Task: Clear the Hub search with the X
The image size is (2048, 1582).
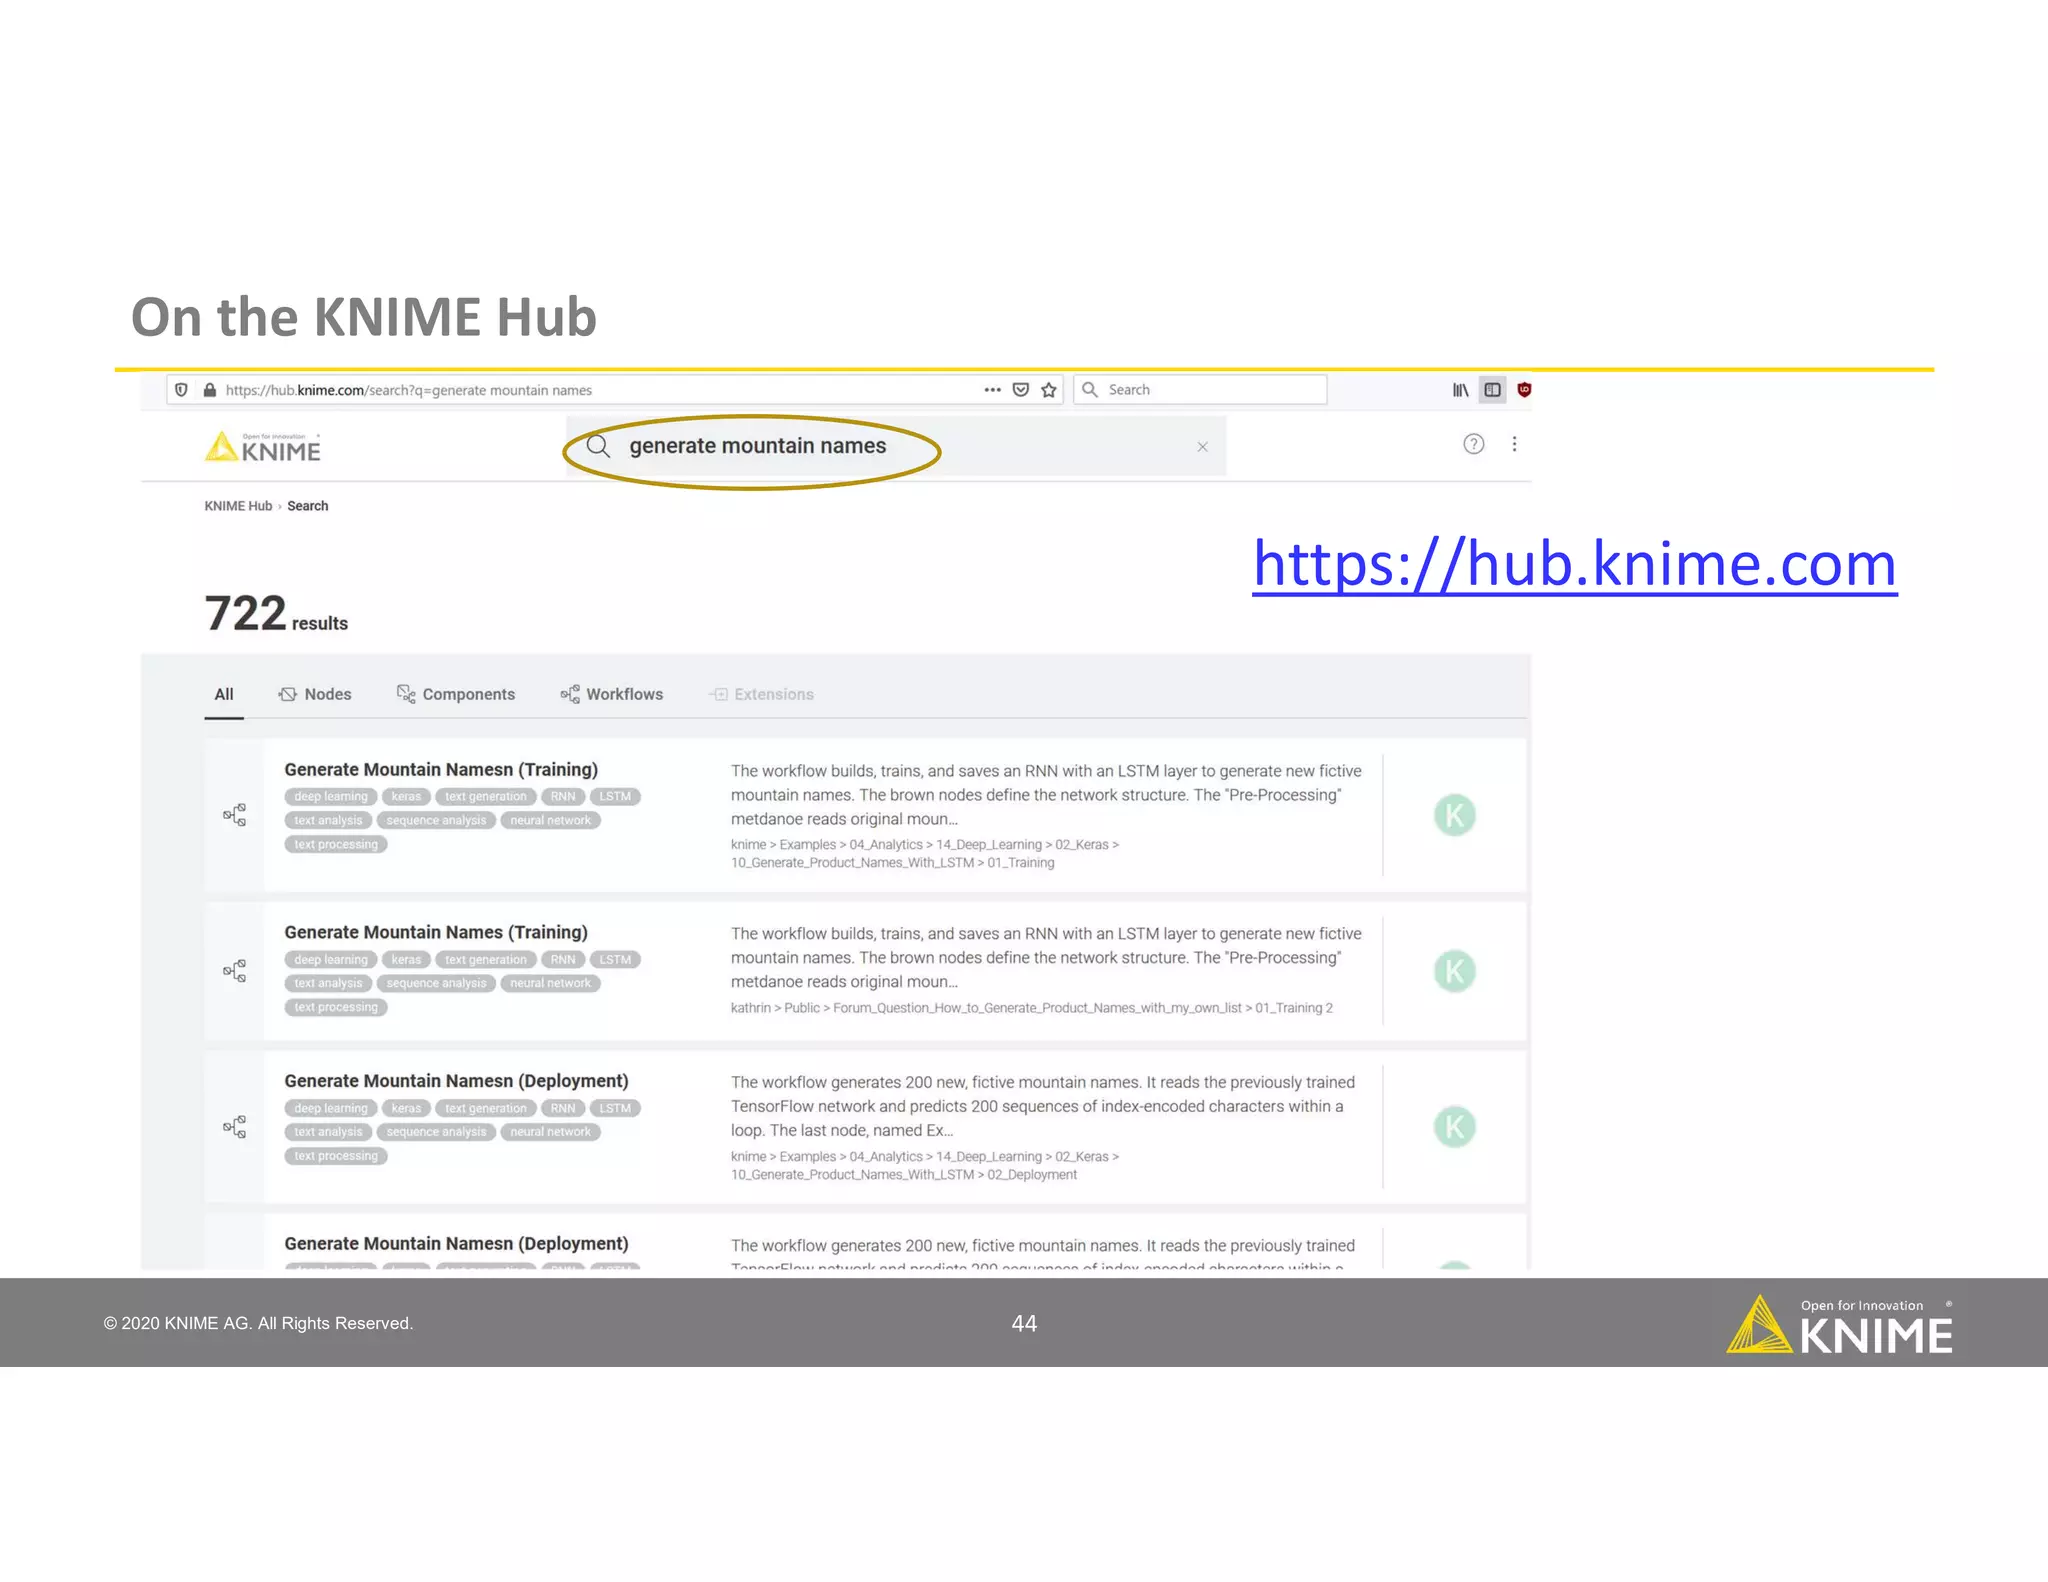Action: coord(1203,447)
